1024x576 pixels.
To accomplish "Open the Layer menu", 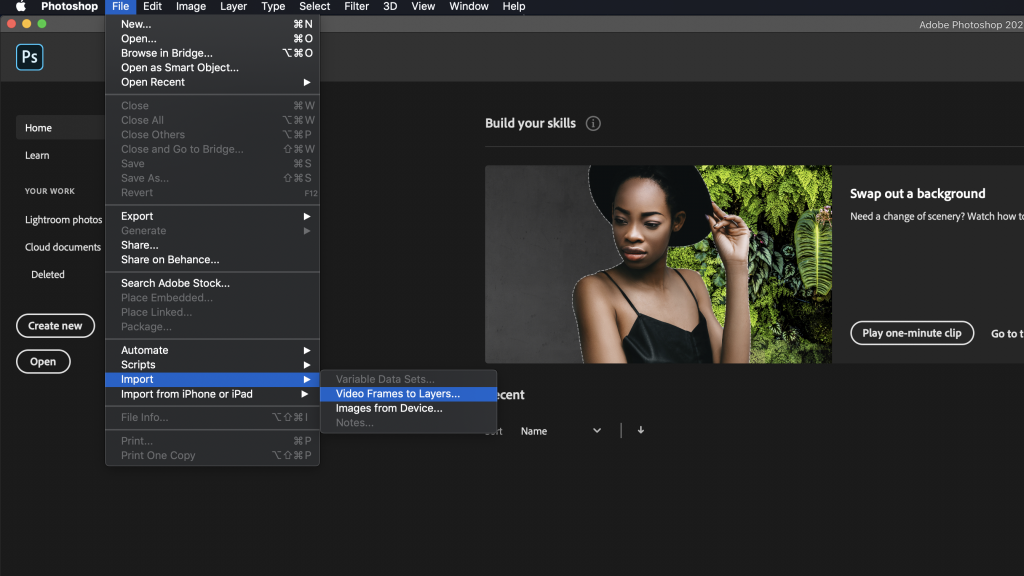I will coord(233,7).
